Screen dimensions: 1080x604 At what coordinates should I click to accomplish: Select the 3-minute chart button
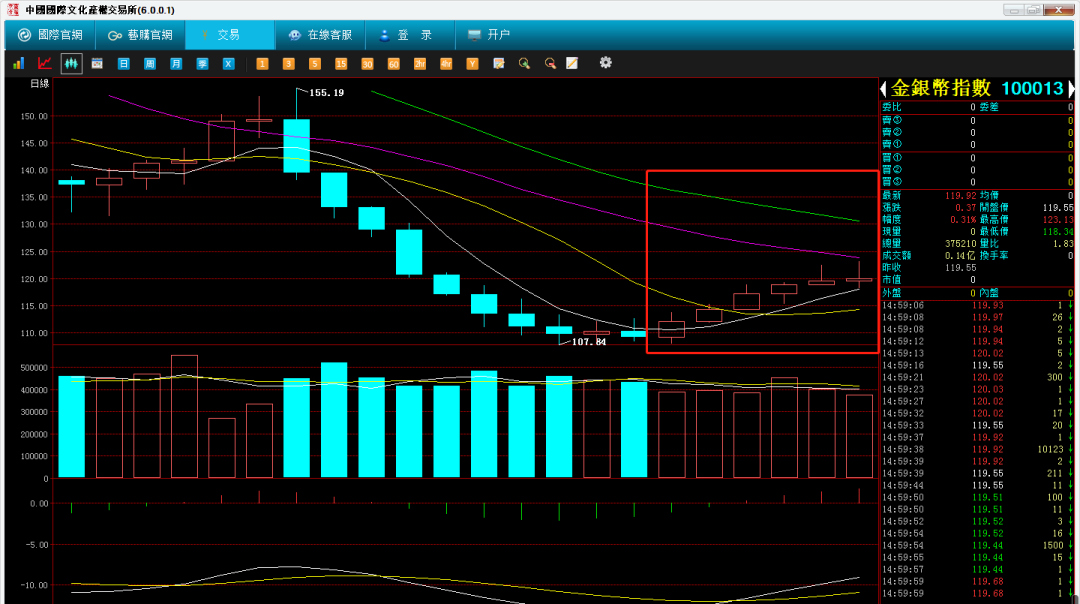(x=288, y=63)
